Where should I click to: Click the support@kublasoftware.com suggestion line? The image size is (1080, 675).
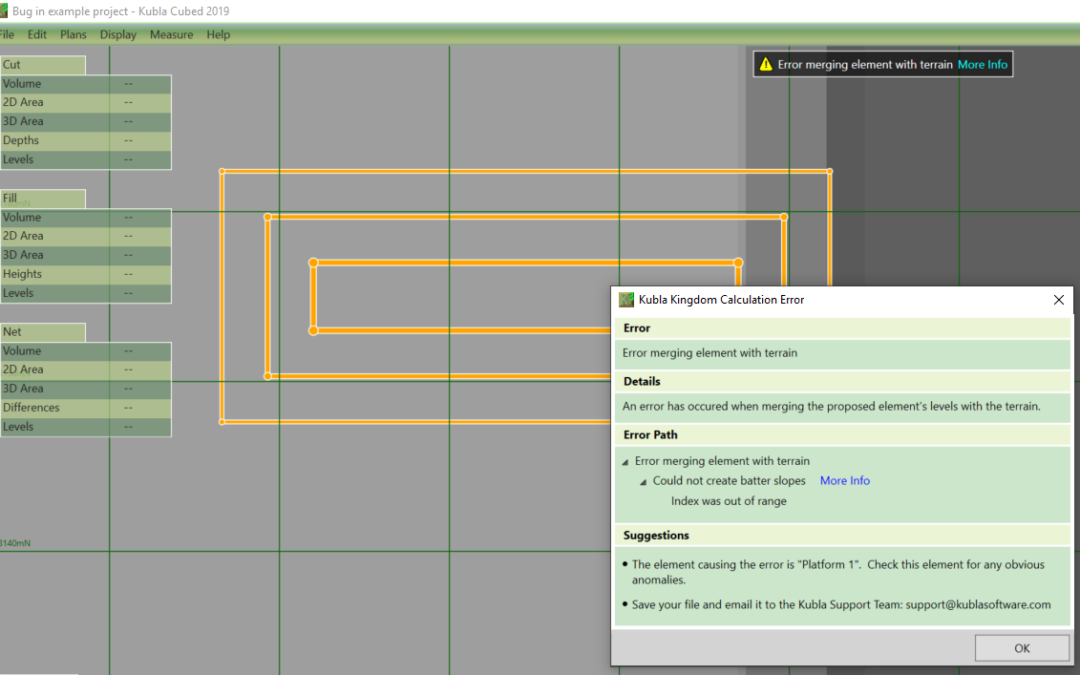pyautogui.click(x=841, y=605)
